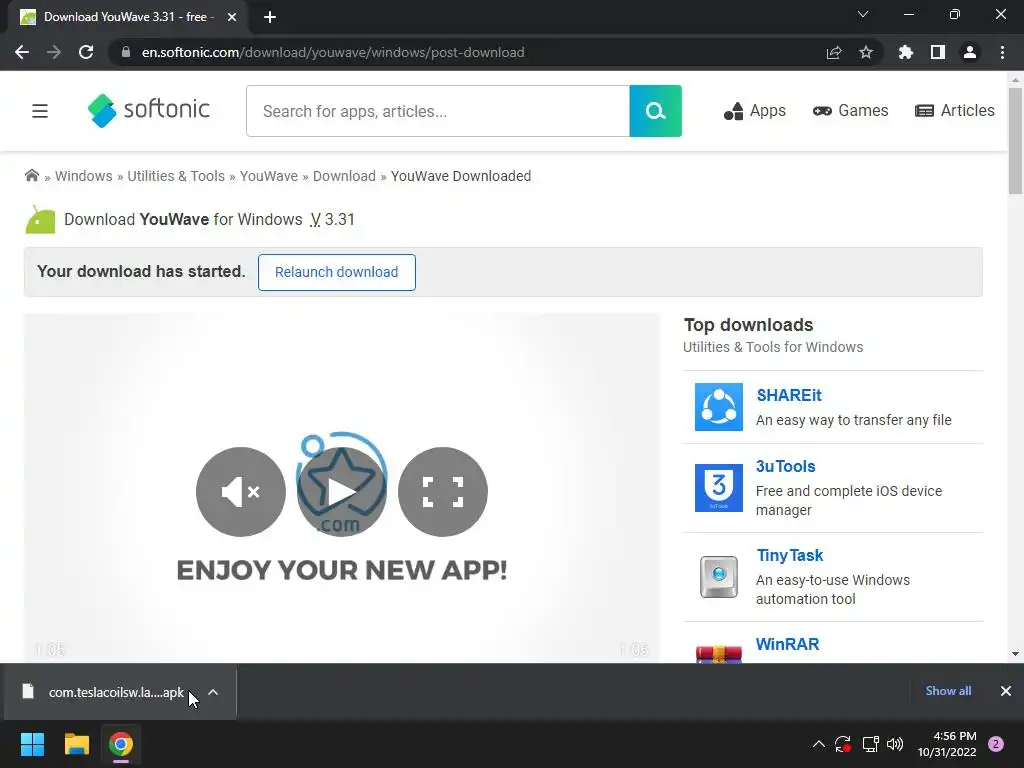Go back to the previous page

coord(22,52)
